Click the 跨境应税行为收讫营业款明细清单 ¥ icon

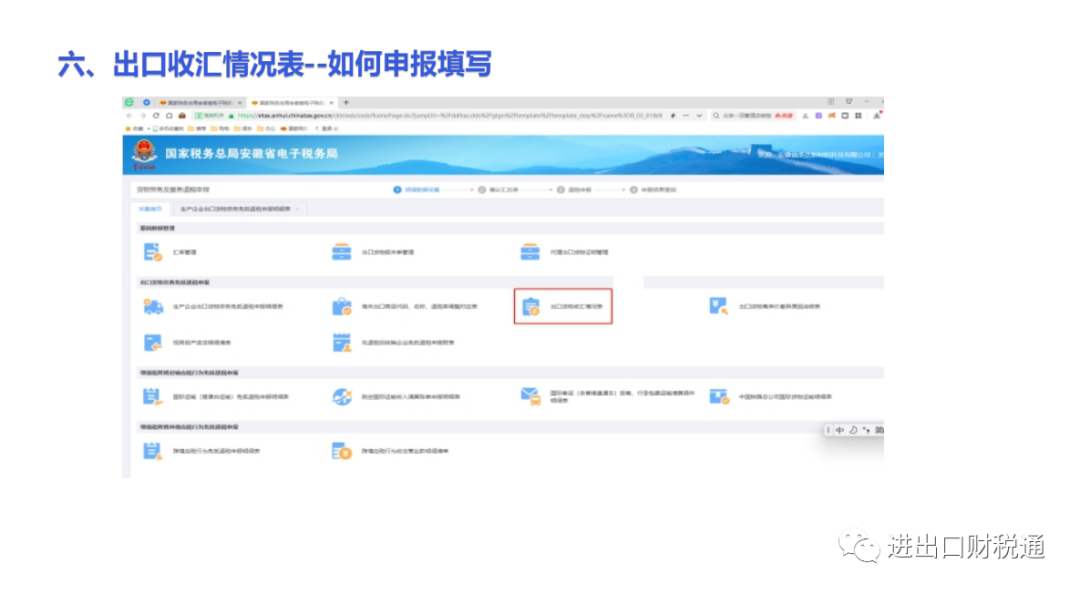pos(342,451)
